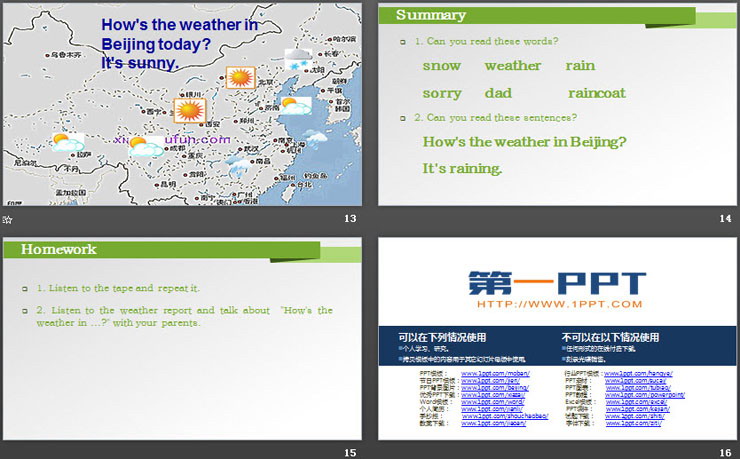The height and width of the screenshot is (459, 740).
Task: Follow the www.1ppt.com/excel/ link
Action: pyautogui.click(x=650, y=402)
